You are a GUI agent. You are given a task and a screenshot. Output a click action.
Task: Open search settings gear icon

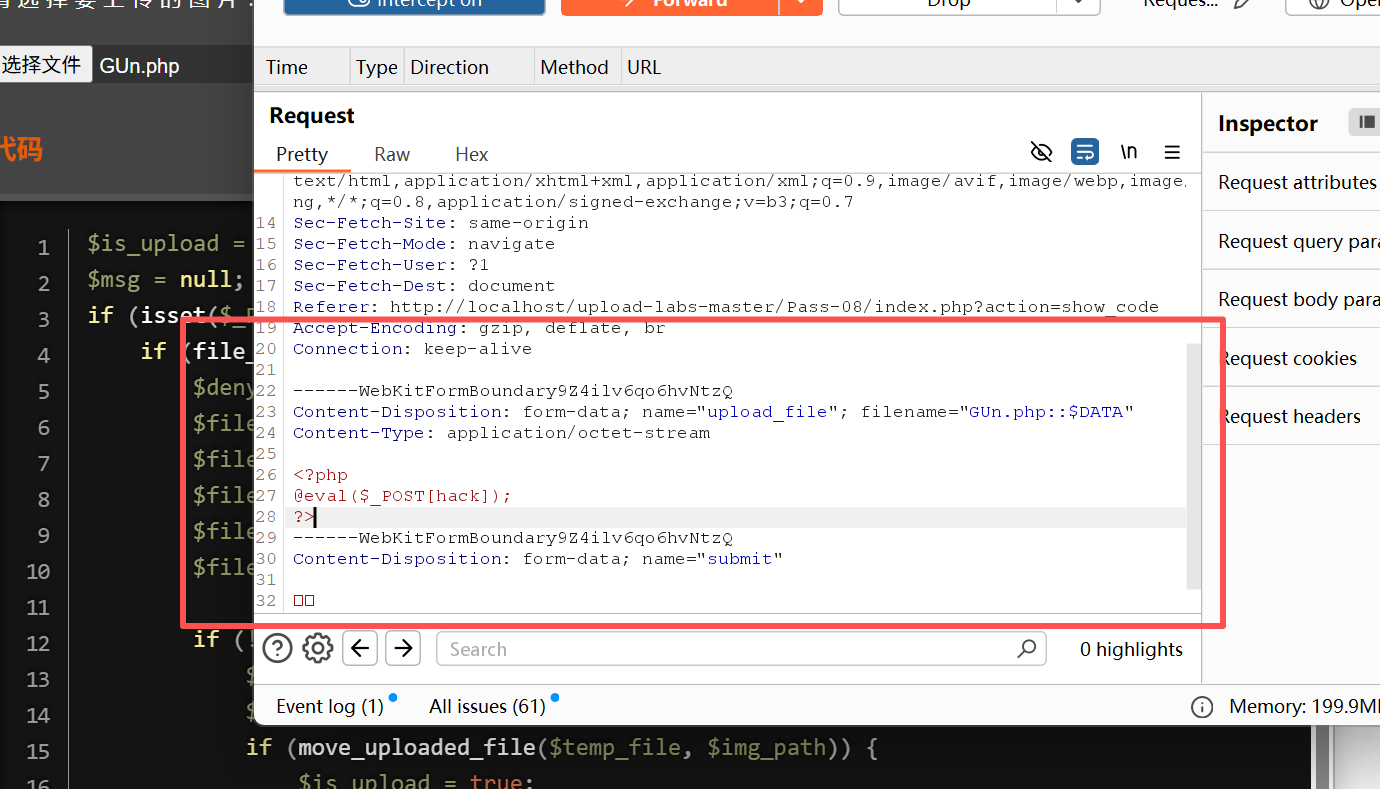[317, 648]
